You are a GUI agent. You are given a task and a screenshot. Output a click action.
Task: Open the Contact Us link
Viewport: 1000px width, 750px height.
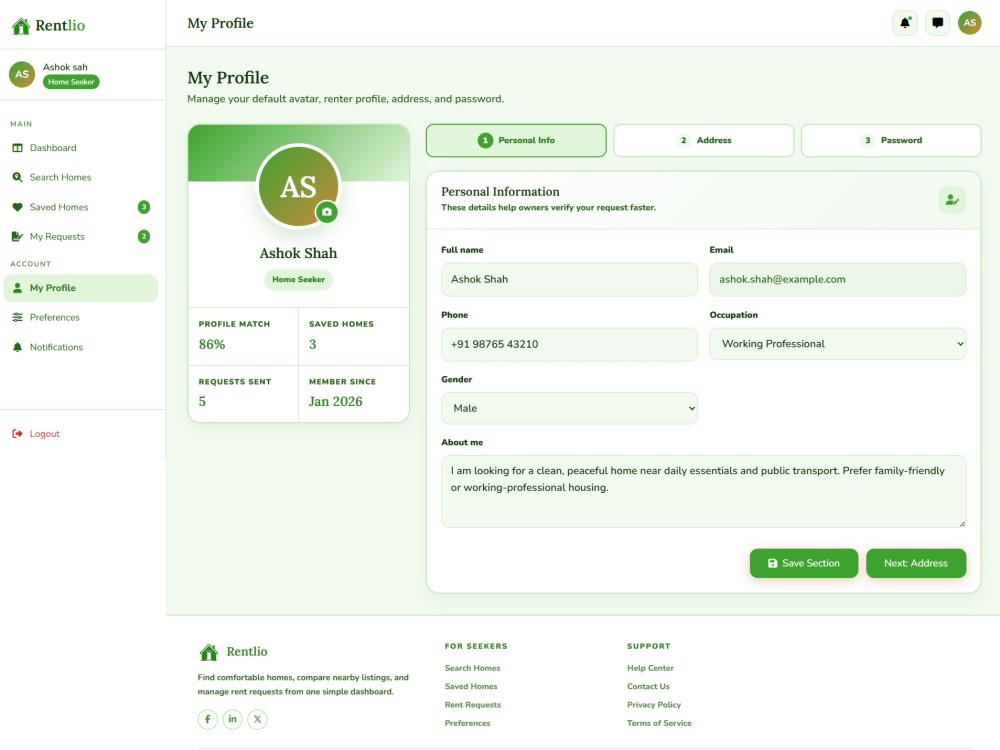click(x=648, y=687)
